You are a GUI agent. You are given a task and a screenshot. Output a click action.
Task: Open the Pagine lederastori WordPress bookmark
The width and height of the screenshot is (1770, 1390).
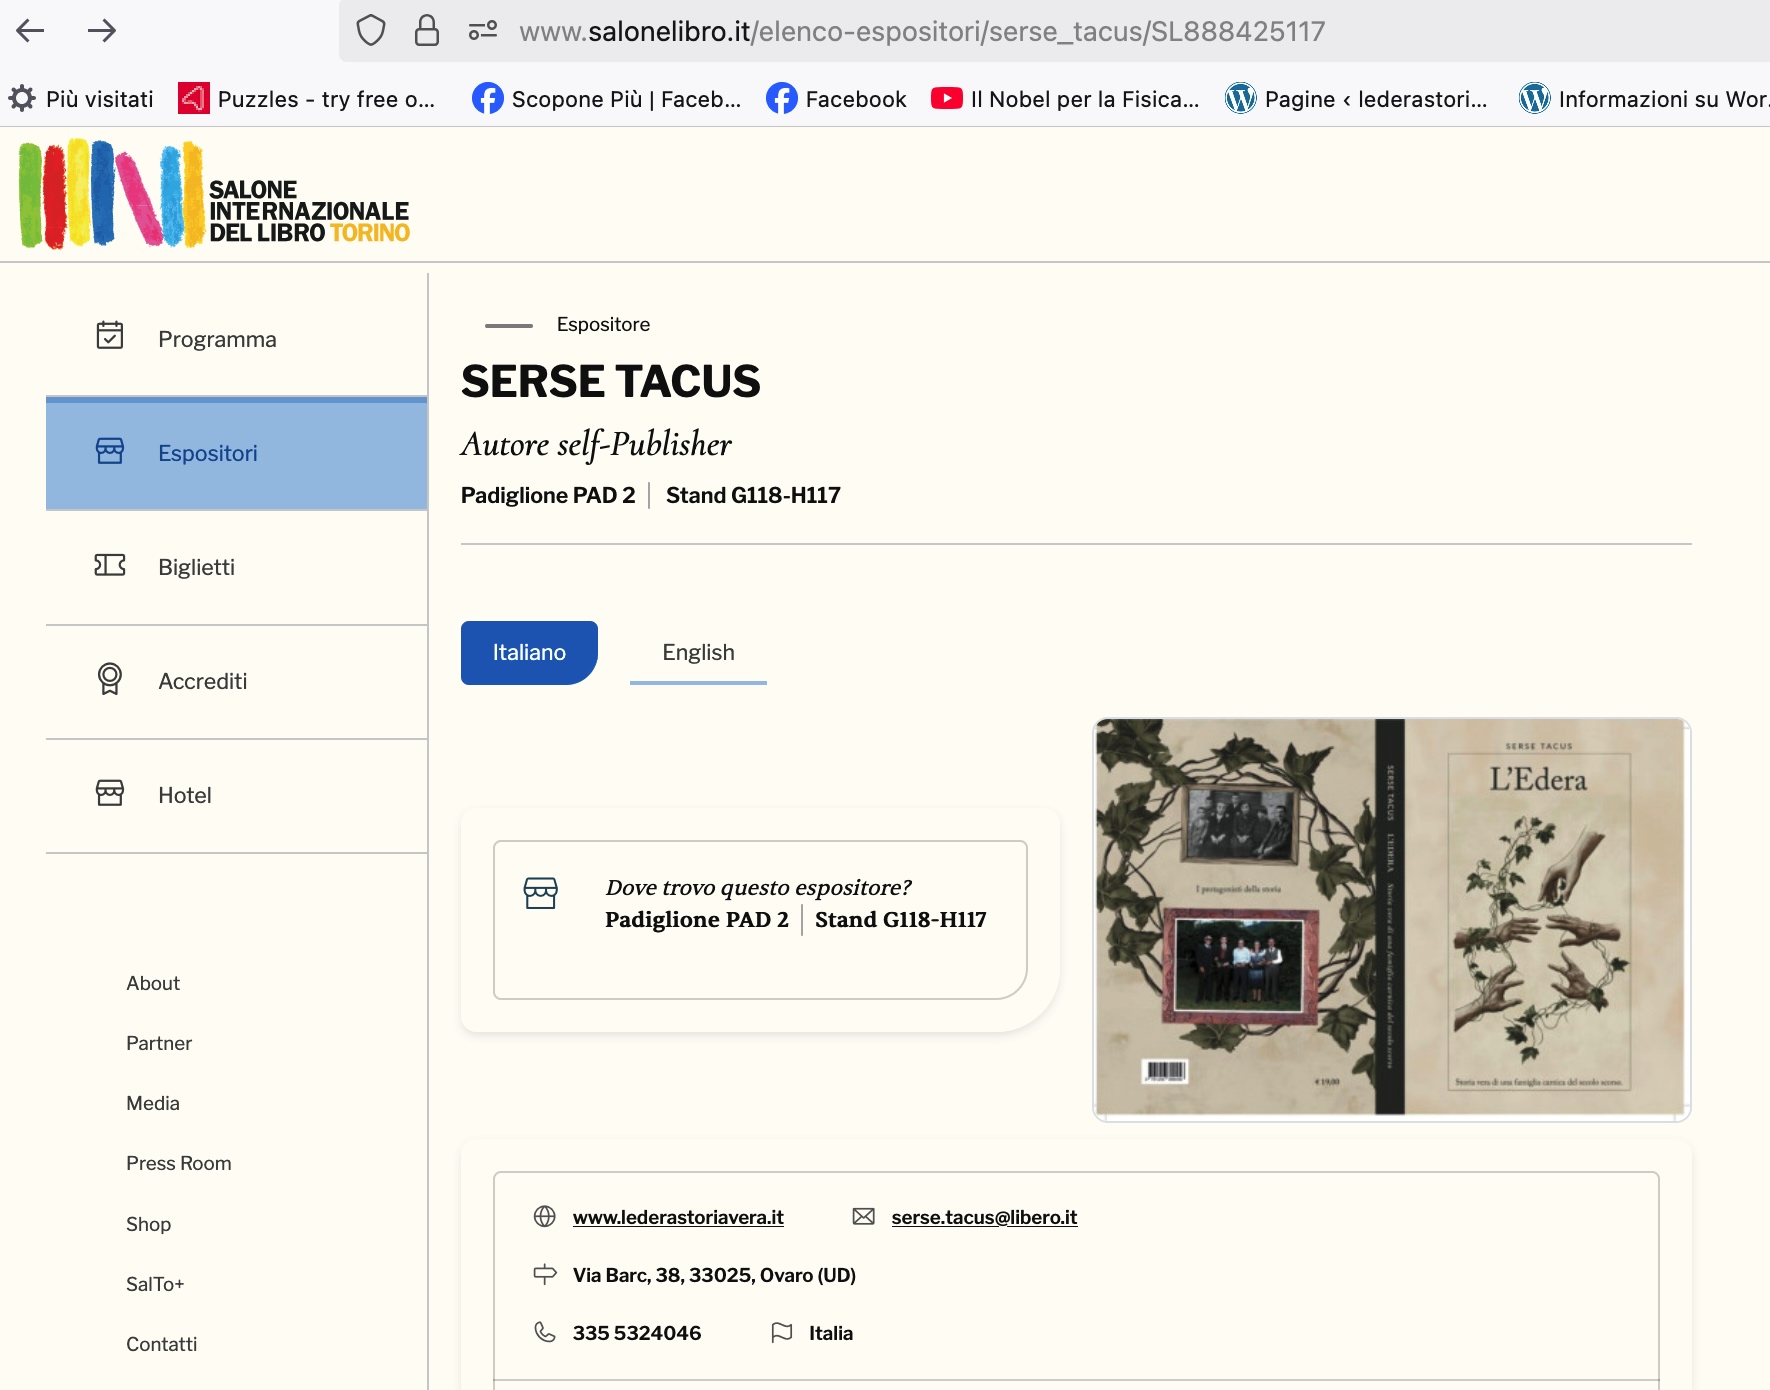click(1357, 99)
